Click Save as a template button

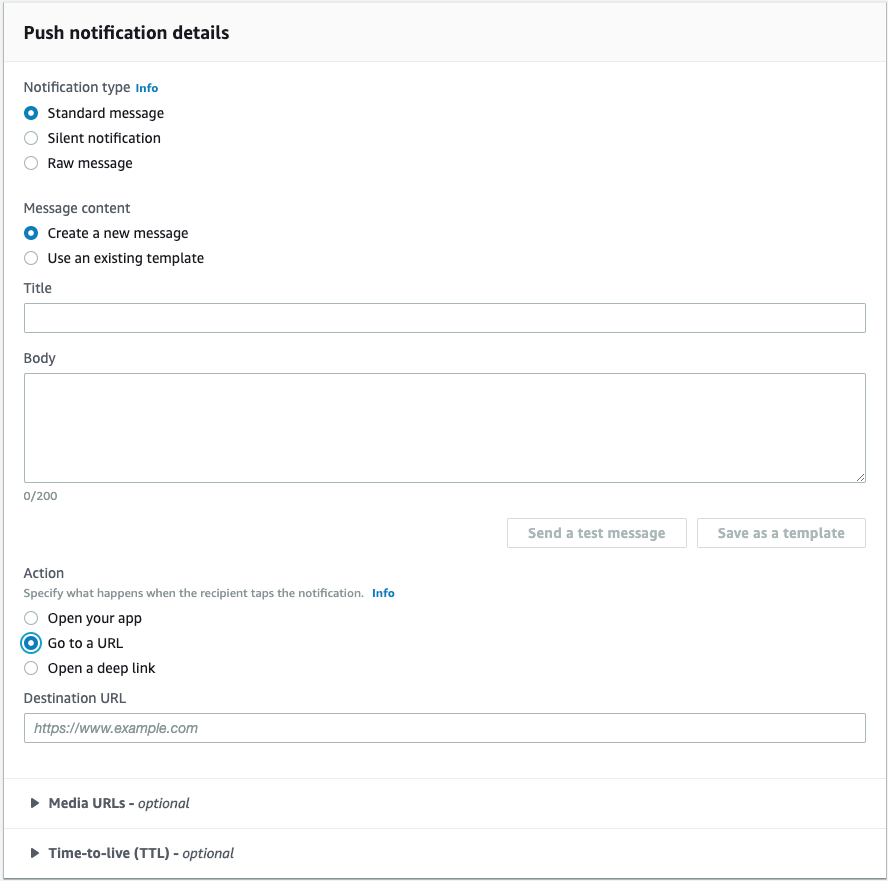[780, 533]
